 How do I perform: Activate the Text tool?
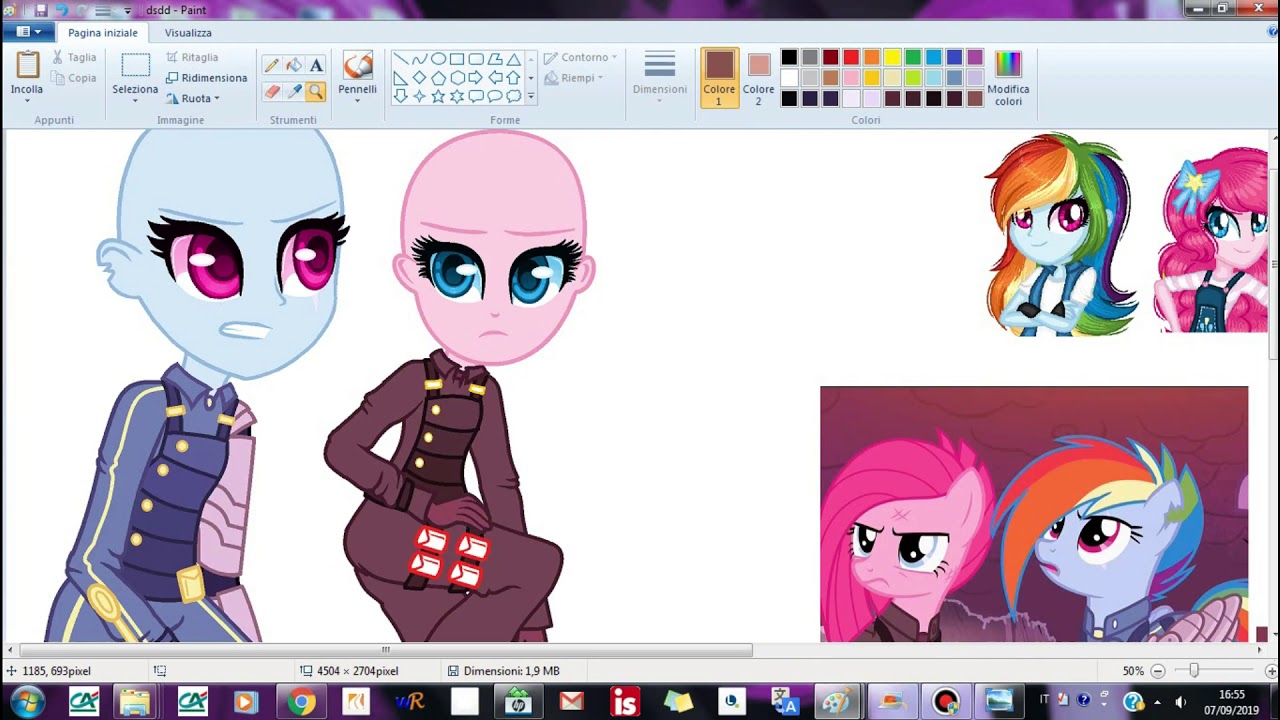click(x=316, y=65)
